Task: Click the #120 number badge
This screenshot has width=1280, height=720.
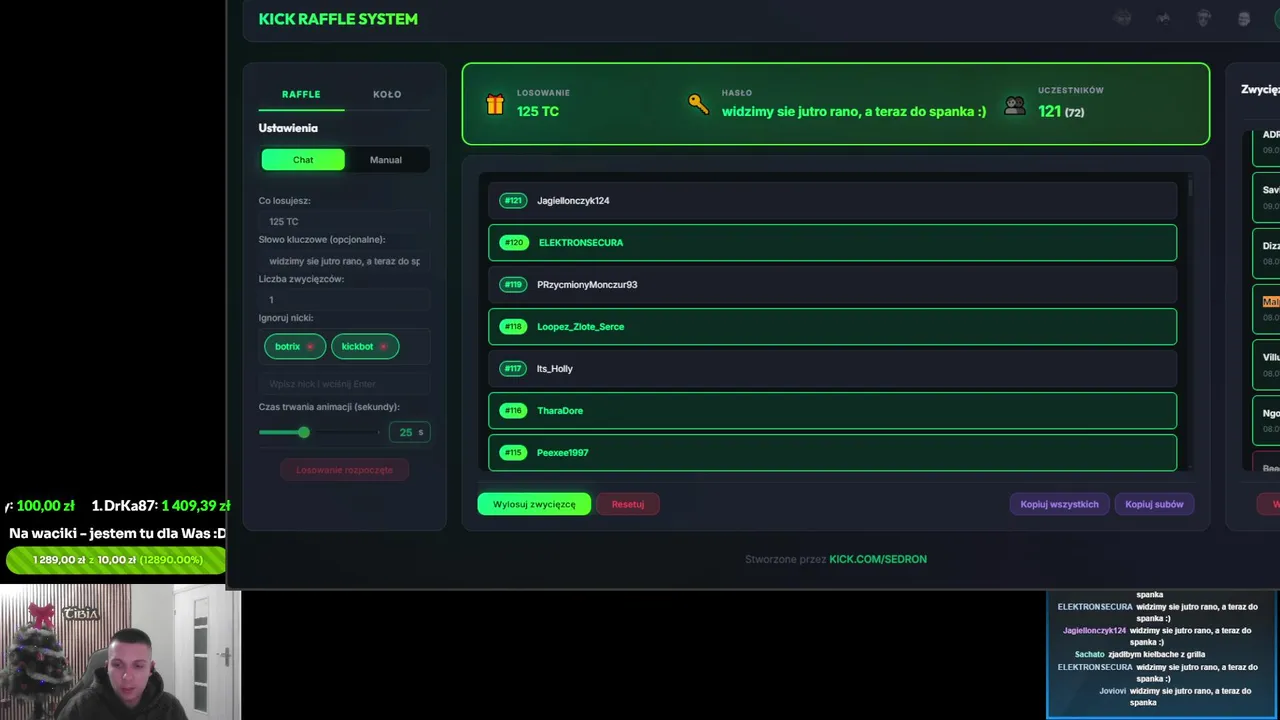Action: pos(513,243)
